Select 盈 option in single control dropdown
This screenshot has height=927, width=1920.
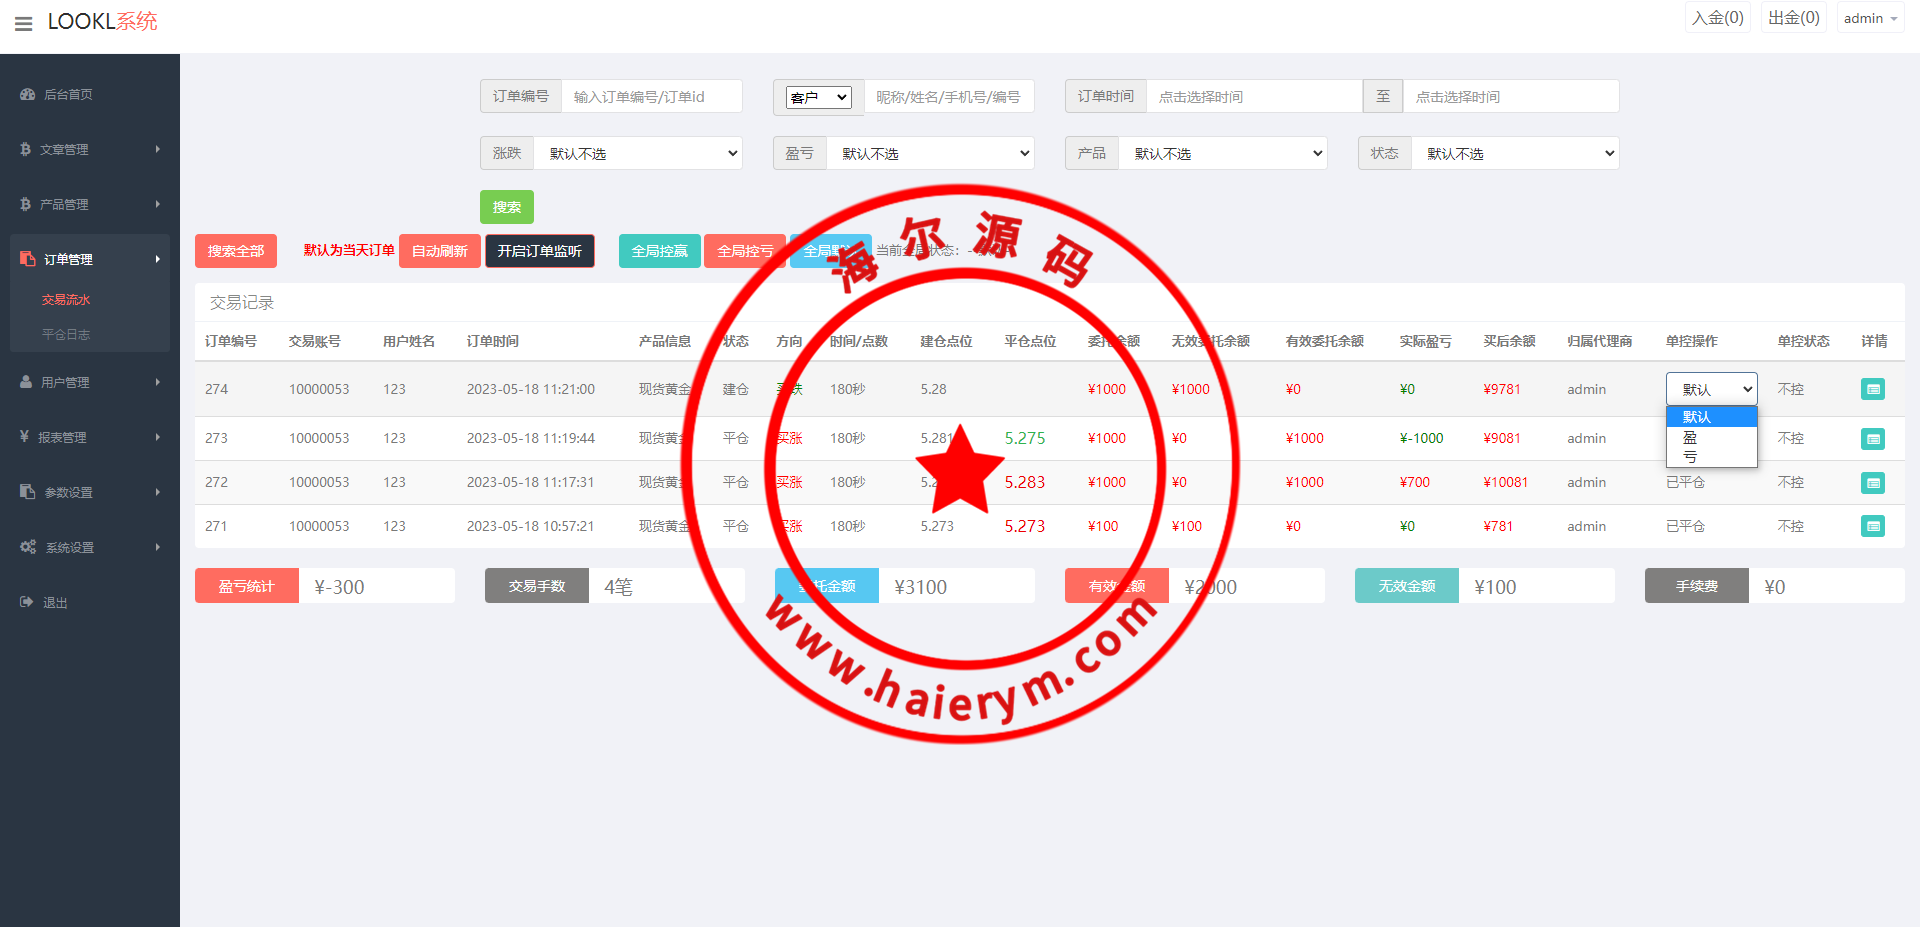(x=1690, y=438)
